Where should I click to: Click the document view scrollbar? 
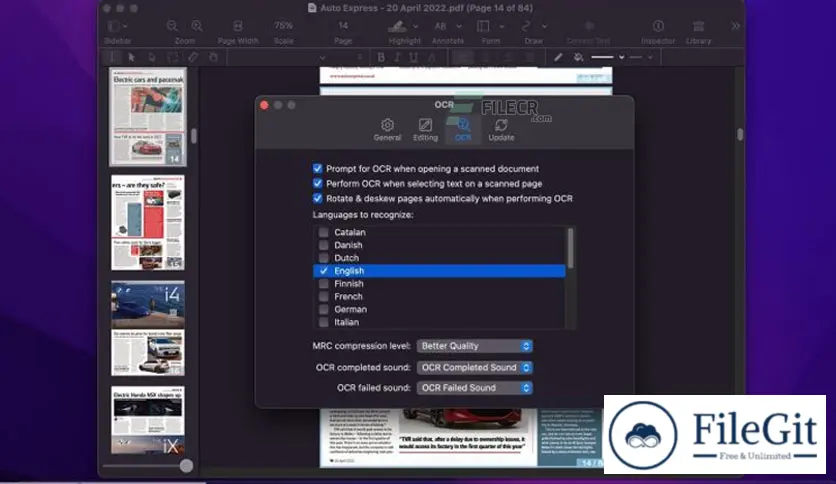(739, 134)
